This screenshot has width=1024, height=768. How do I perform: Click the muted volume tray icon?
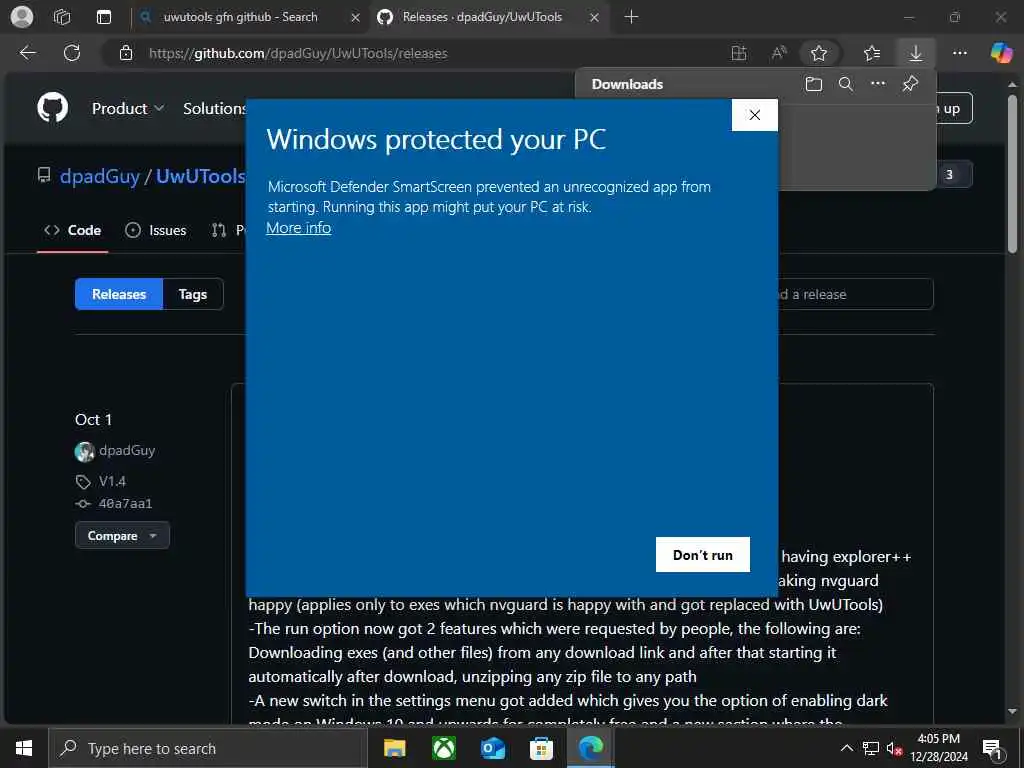[894, 748]
